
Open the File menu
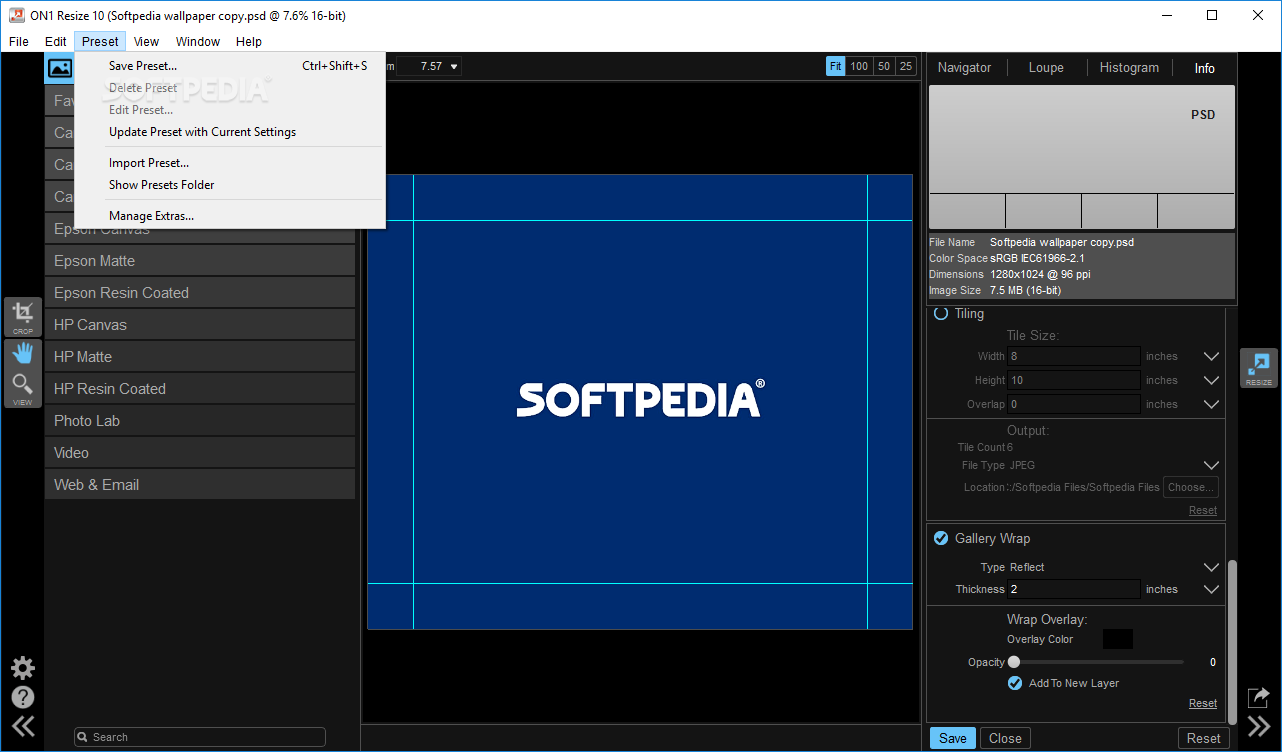coord(19,41)
